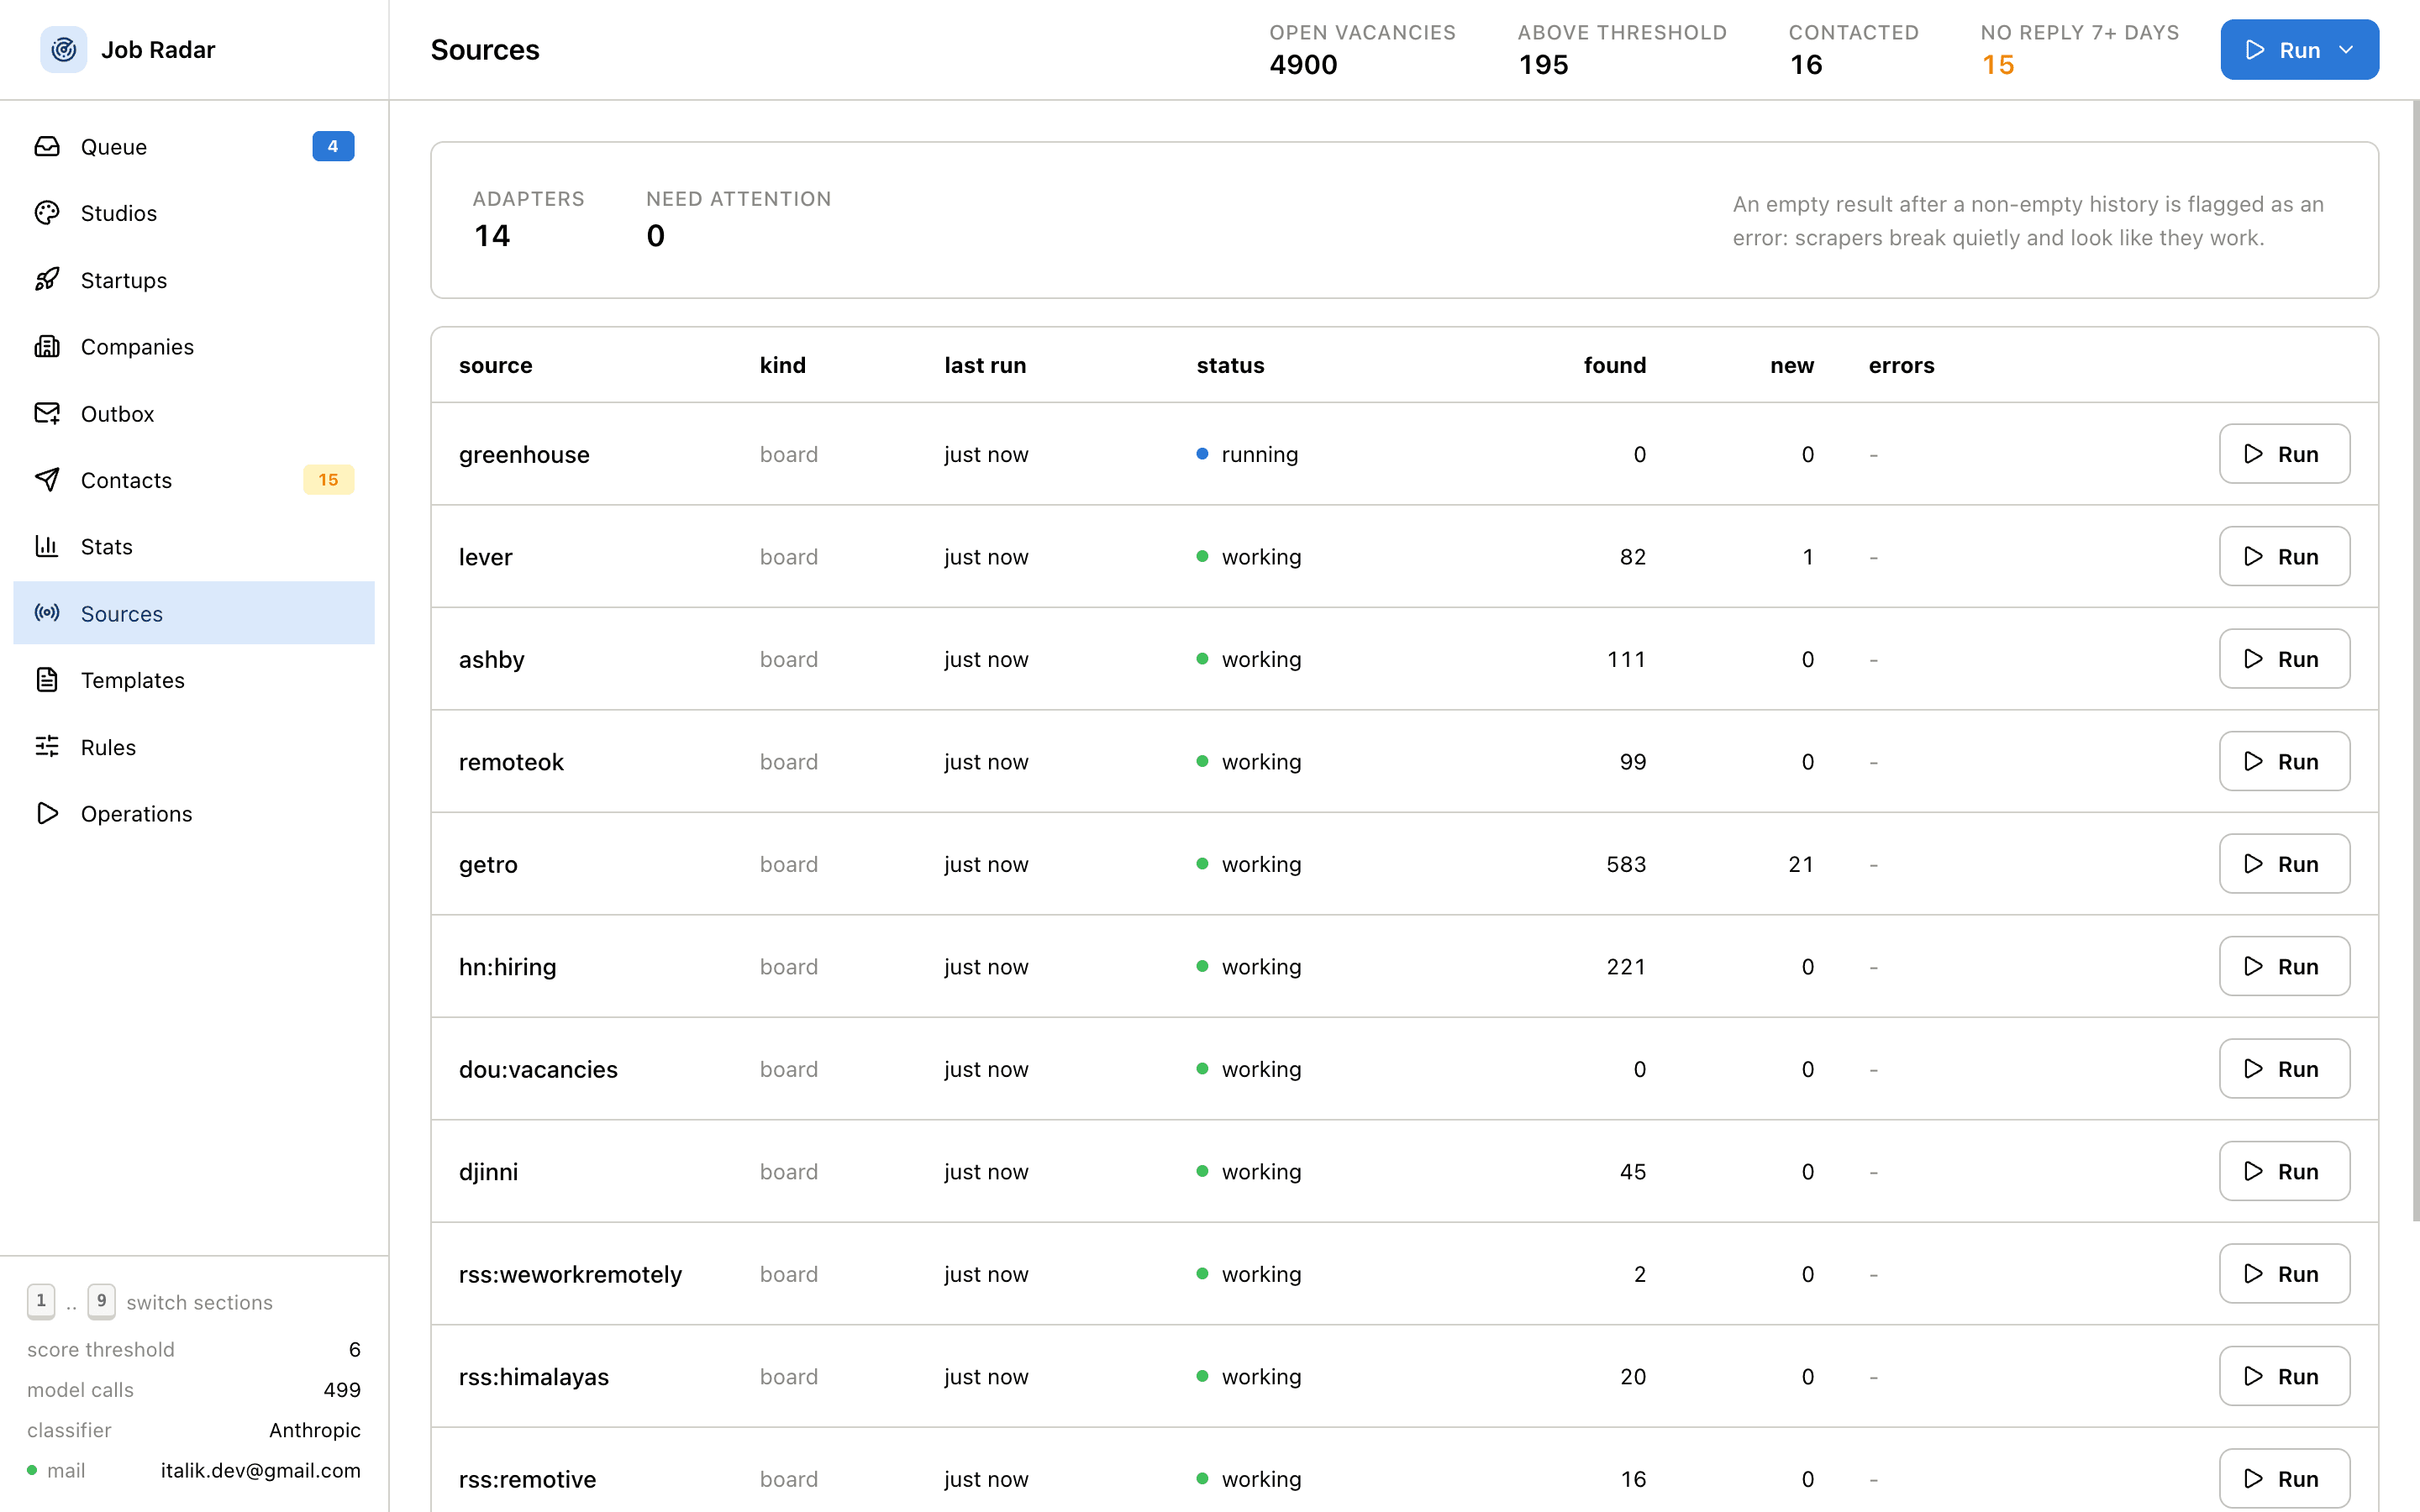Click the getro found count 583
This screenshot has width=2420, height=1512.
click(1626, 864)
